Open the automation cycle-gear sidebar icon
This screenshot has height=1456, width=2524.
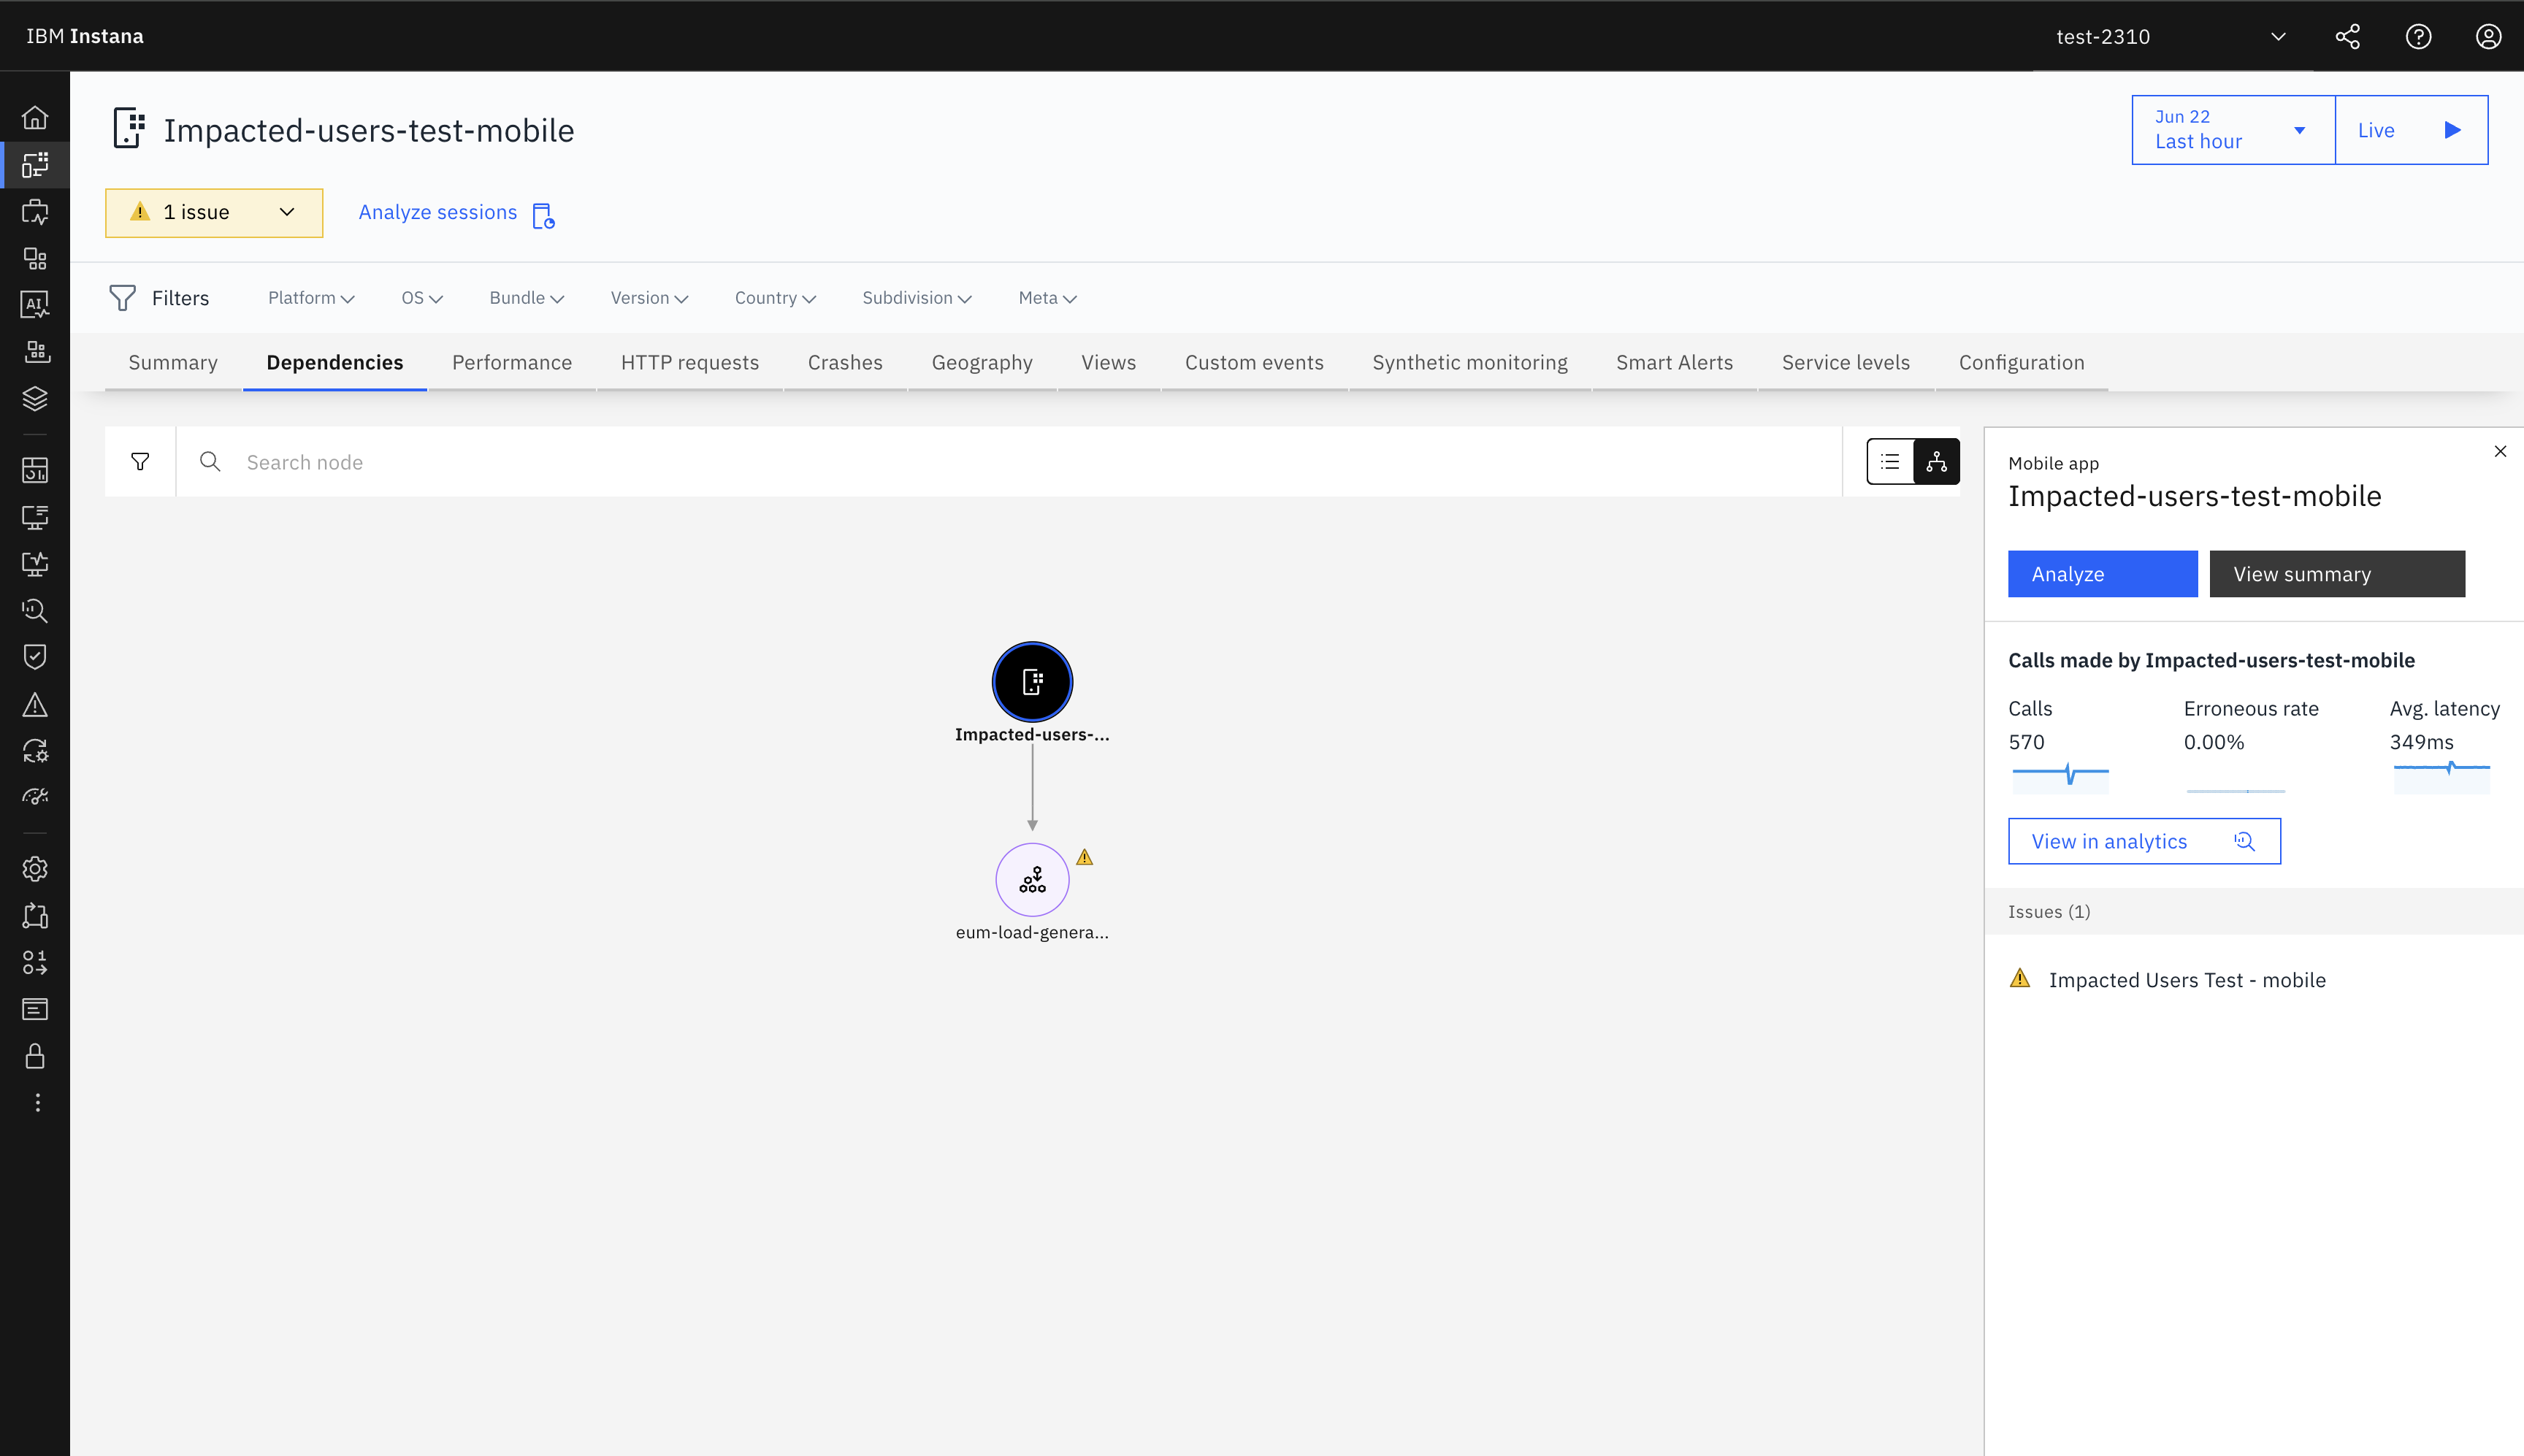pos(35,751)
